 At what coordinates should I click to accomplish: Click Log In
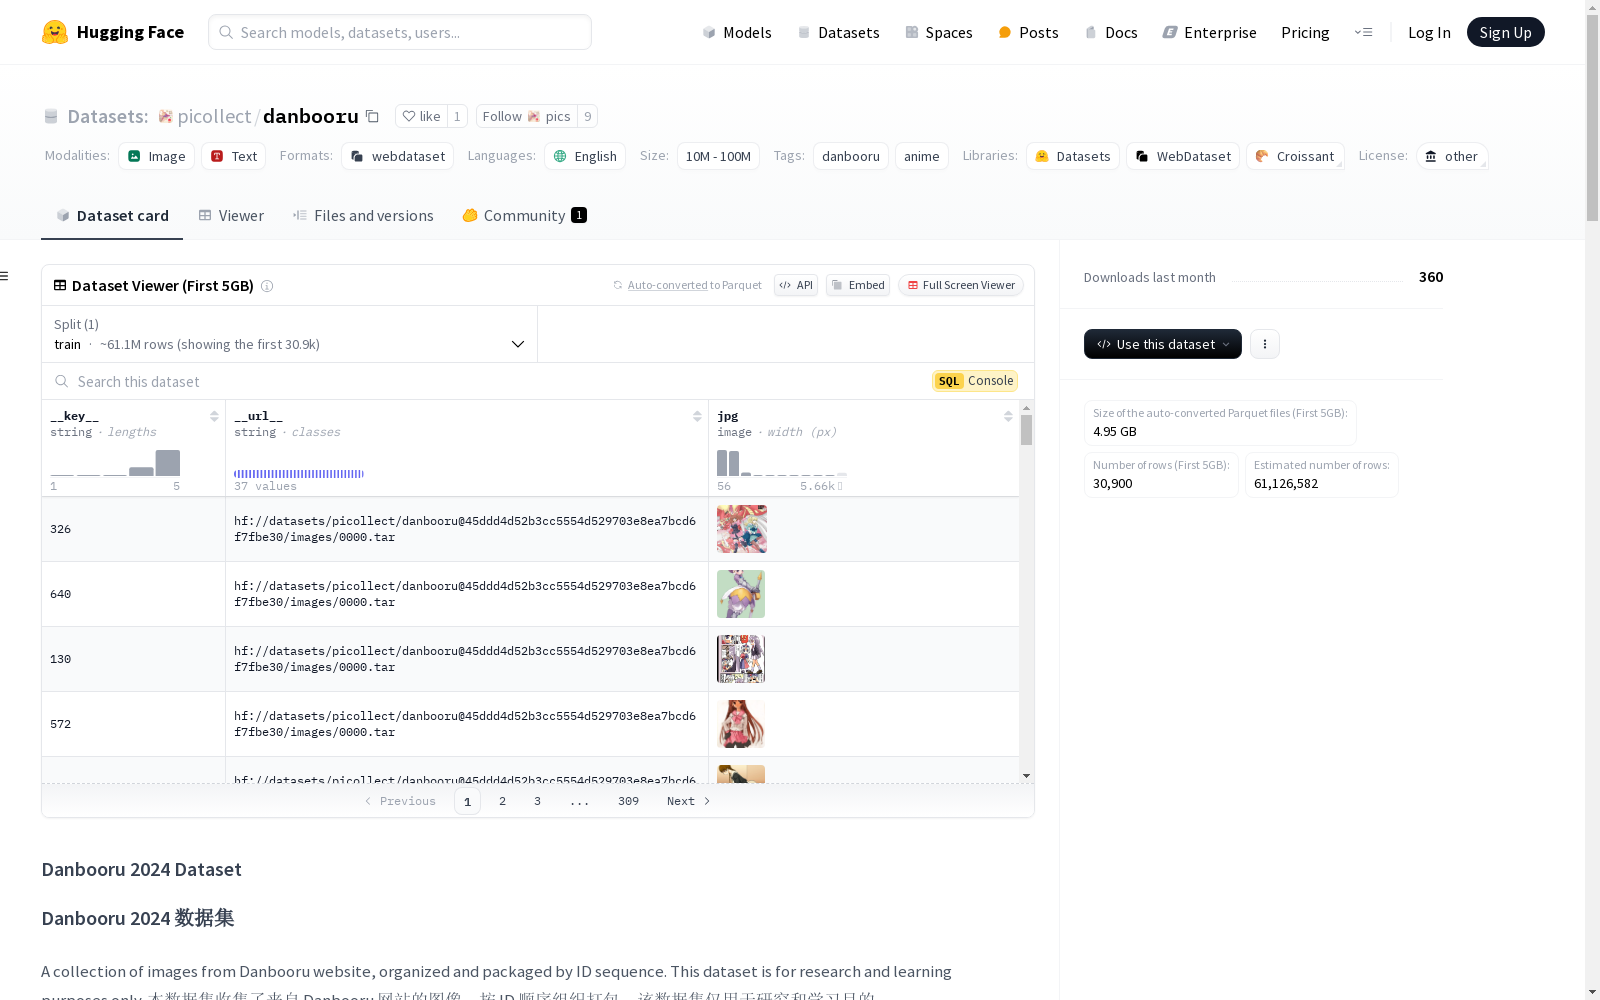pyautogui.click(x=1429, y=32)
